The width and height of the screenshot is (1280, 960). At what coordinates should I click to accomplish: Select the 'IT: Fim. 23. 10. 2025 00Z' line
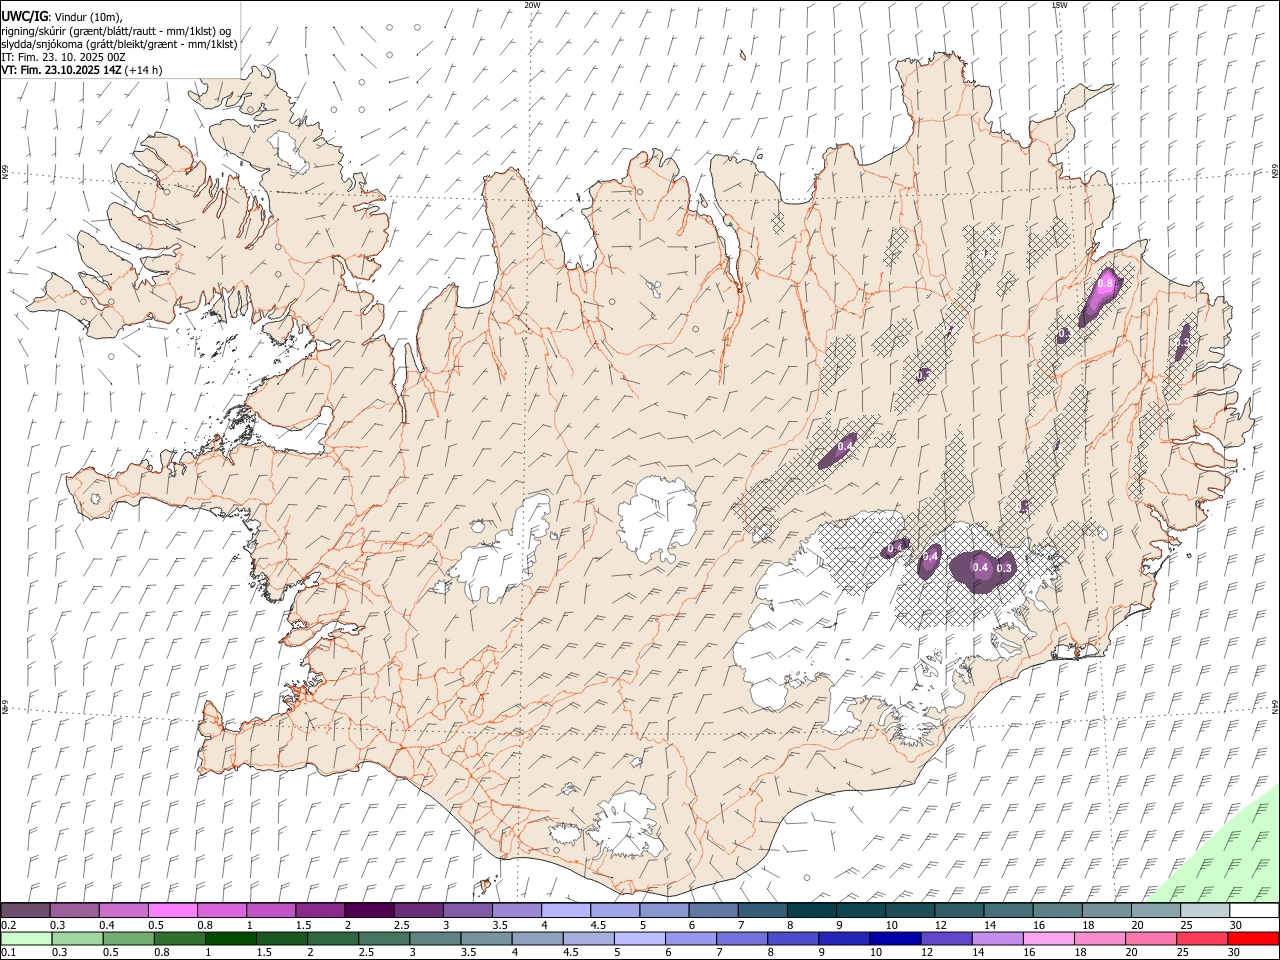pos(63,57)
